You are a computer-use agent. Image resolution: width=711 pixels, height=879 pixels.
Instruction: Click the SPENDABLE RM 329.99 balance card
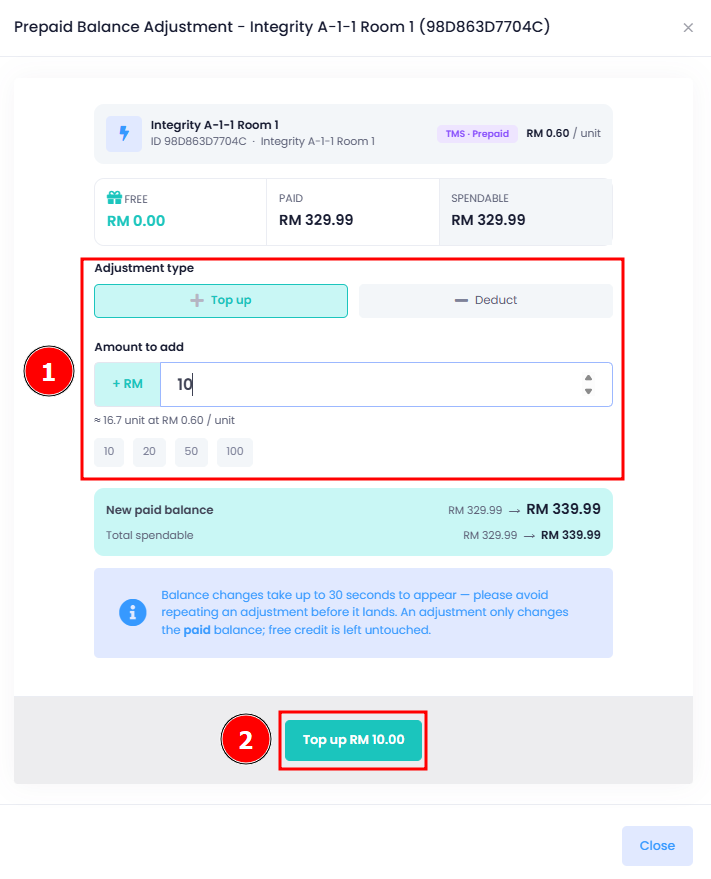526,212
